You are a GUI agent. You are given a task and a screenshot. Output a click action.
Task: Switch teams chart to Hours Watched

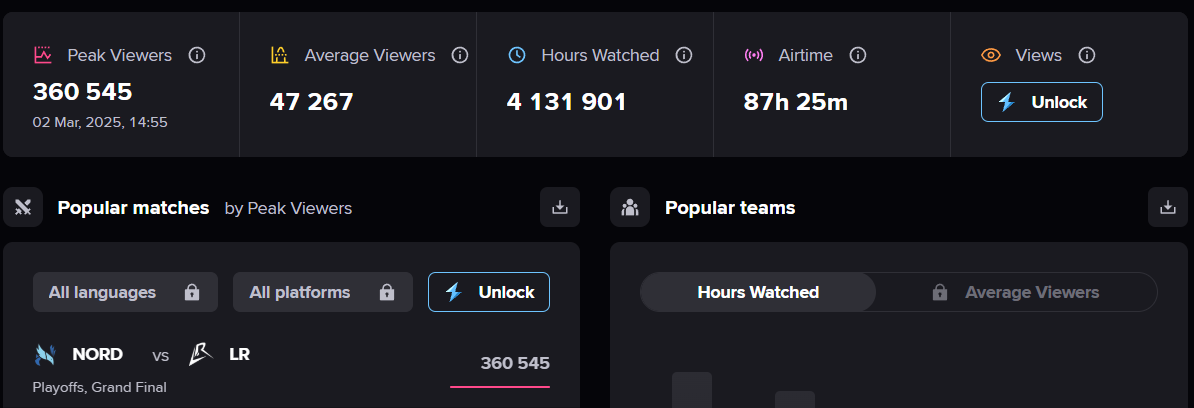758,292
